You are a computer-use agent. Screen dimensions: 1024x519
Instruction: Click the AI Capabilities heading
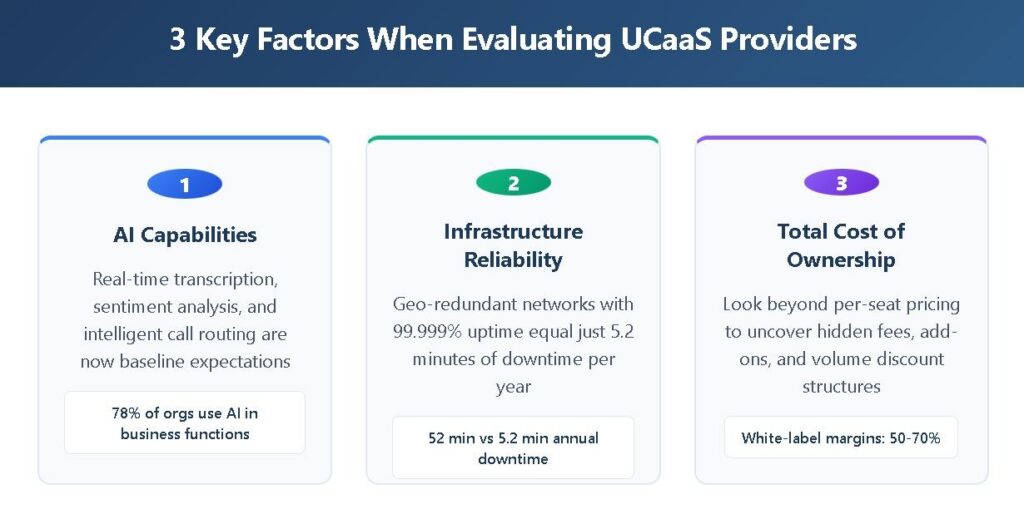(x=185, y=235)
